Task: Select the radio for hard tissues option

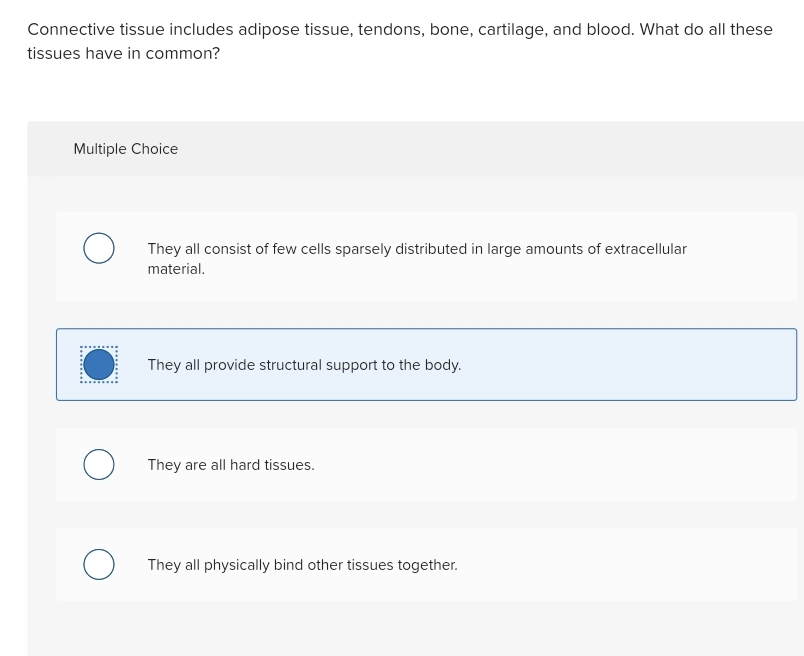Action: click(x=98, y=464)
